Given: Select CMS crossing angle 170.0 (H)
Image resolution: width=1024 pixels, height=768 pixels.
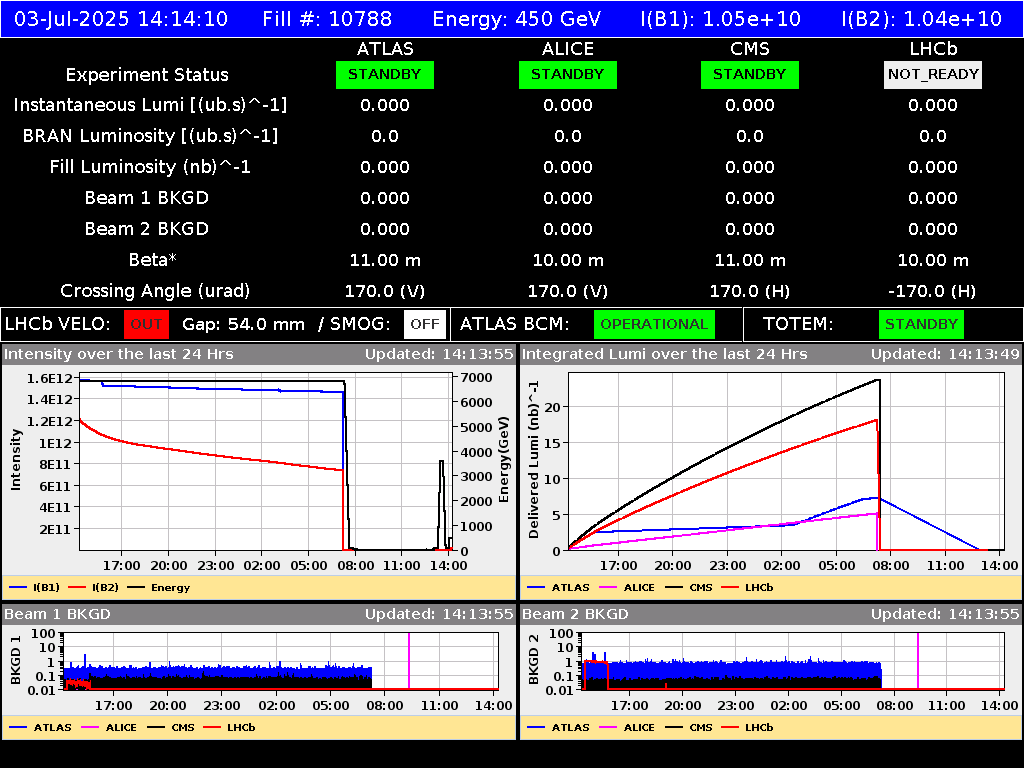Looking at the screenshot, I should tap(750, 291).
